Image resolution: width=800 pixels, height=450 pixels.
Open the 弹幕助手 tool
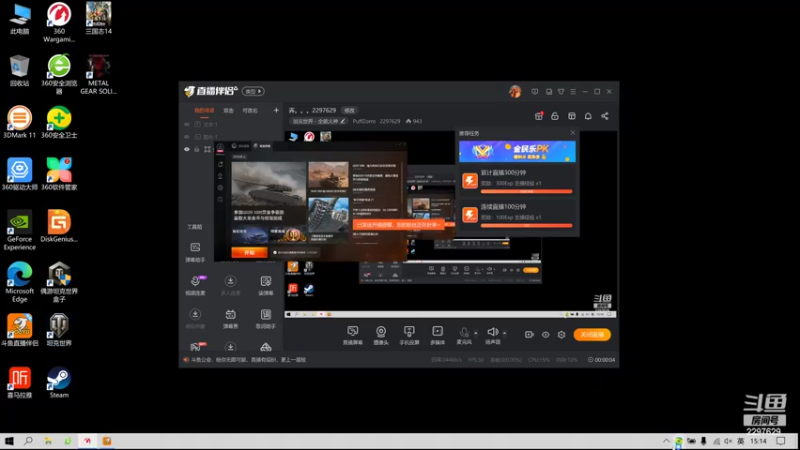[x=195, y=252]
